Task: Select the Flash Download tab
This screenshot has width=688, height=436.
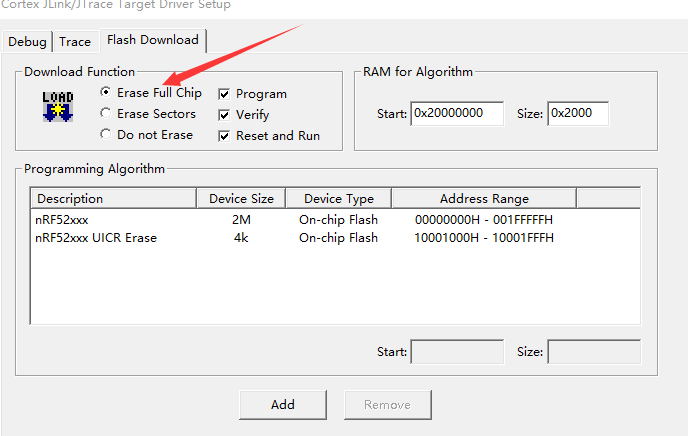Action: point(153,40)
